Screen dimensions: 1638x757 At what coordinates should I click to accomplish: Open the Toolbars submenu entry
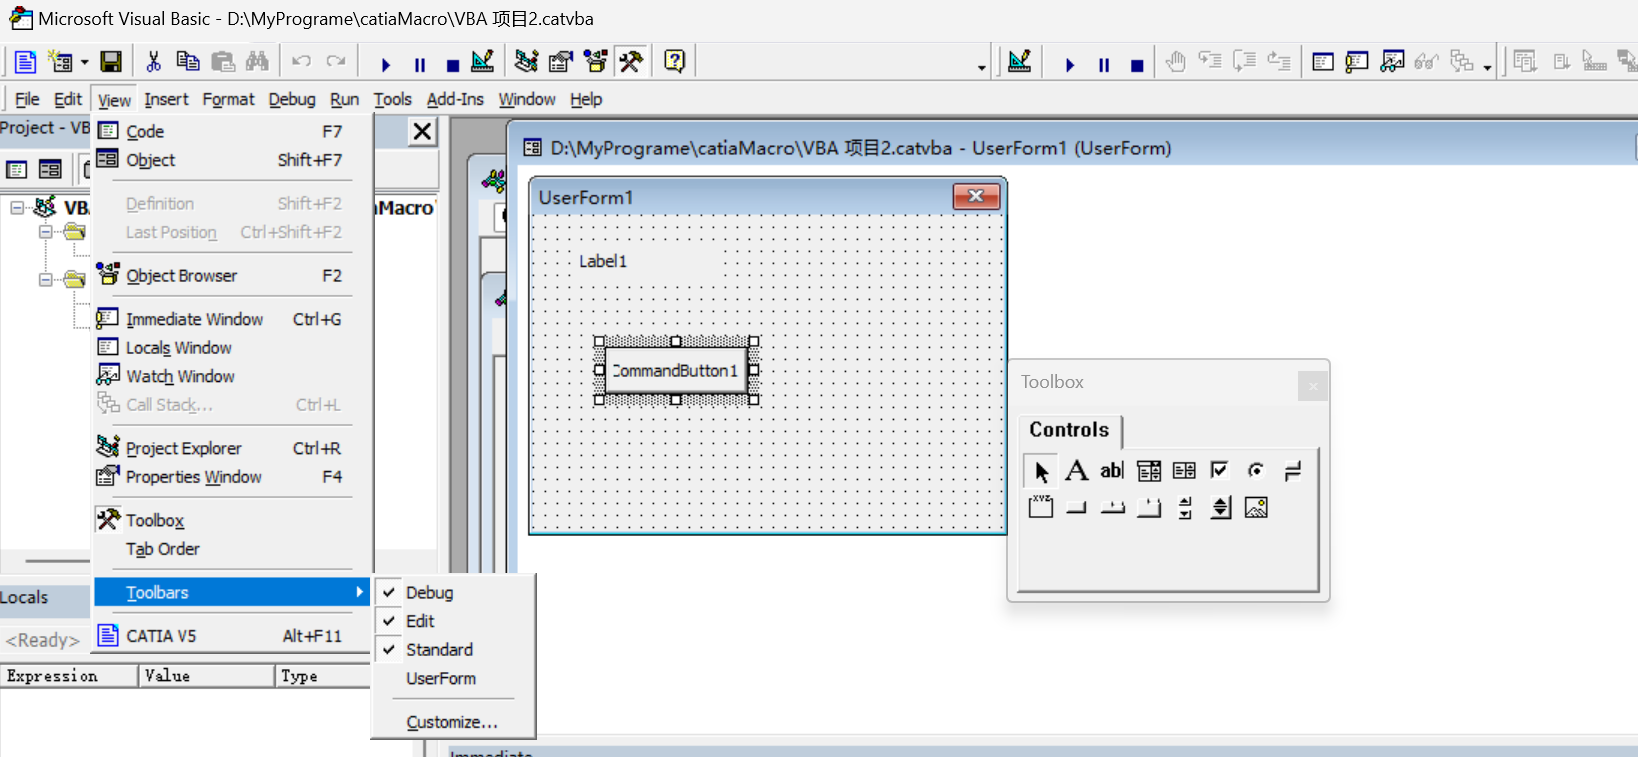(x=232, y=592)
